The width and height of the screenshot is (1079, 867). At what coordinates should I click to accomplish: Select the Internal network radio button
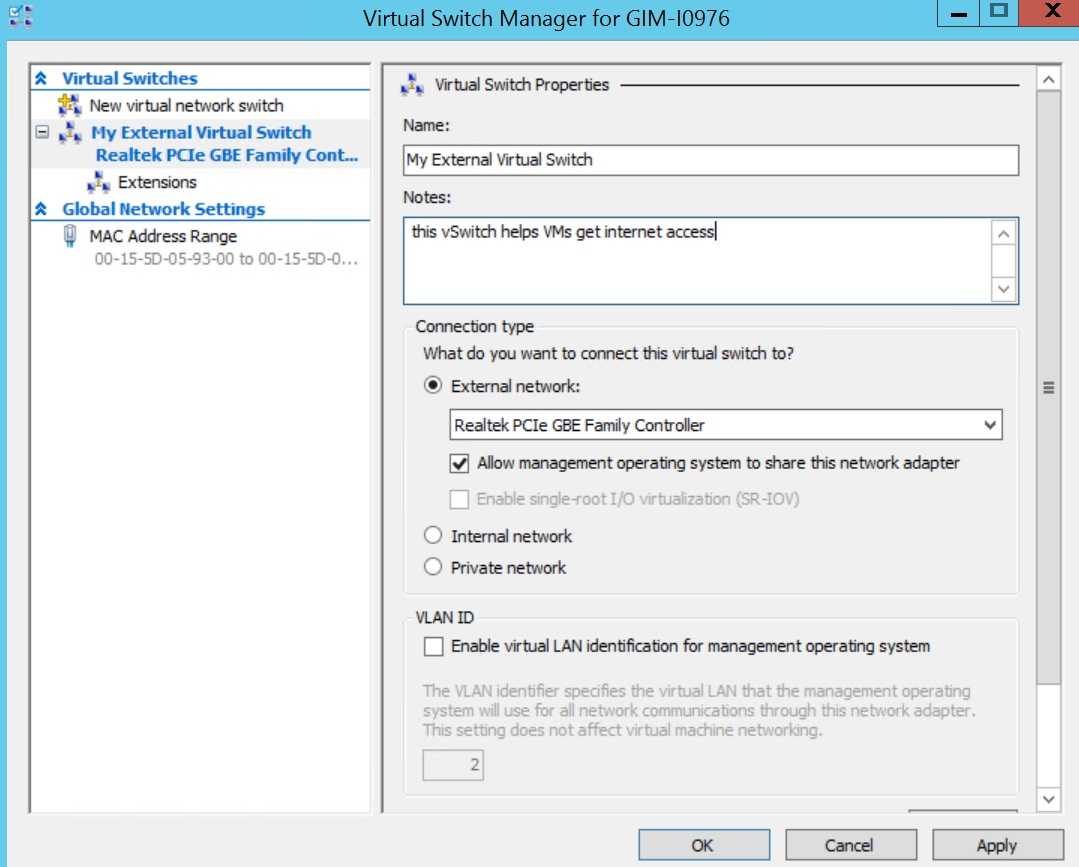pyautogui.click(x=433, y=536)
